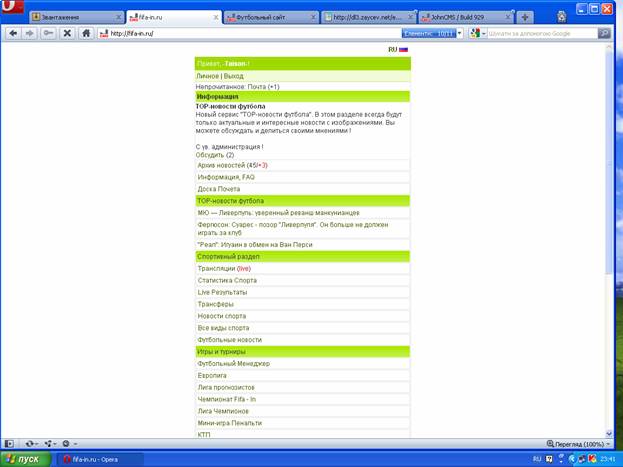The height and width of the screenshot is (467, 623).
Task: Close the dl3.zaycev.net tab
Action: 410,17
